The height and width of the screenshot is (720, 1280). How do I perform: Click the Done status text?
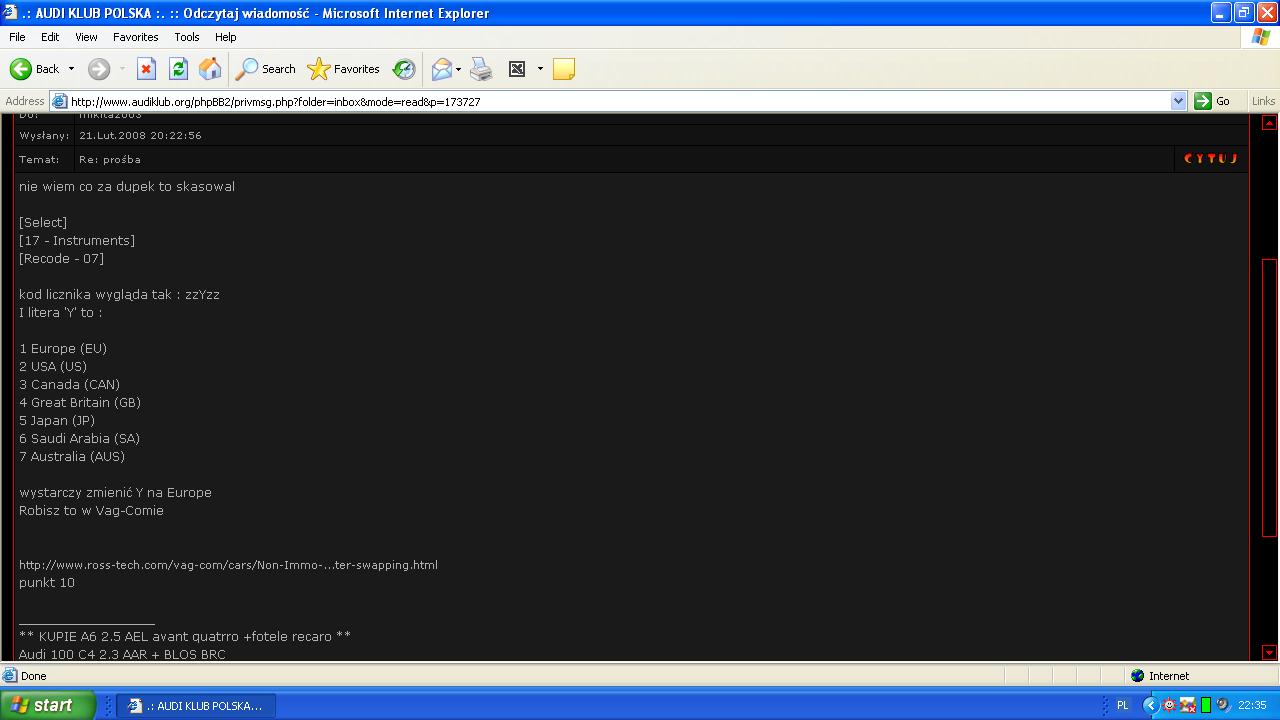(x=34, y=676)
